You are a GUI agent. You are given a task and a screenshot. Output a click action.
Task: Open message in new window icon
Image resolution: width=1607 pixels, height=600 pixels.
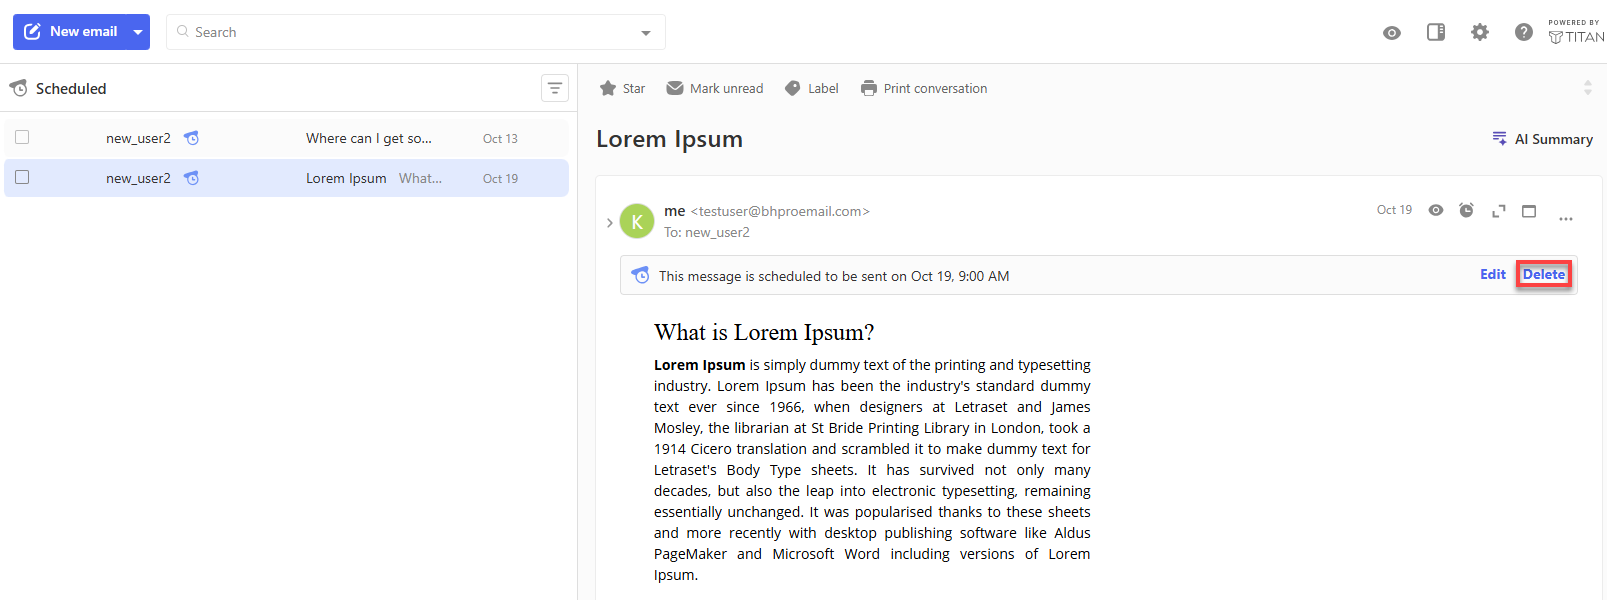1529,211
